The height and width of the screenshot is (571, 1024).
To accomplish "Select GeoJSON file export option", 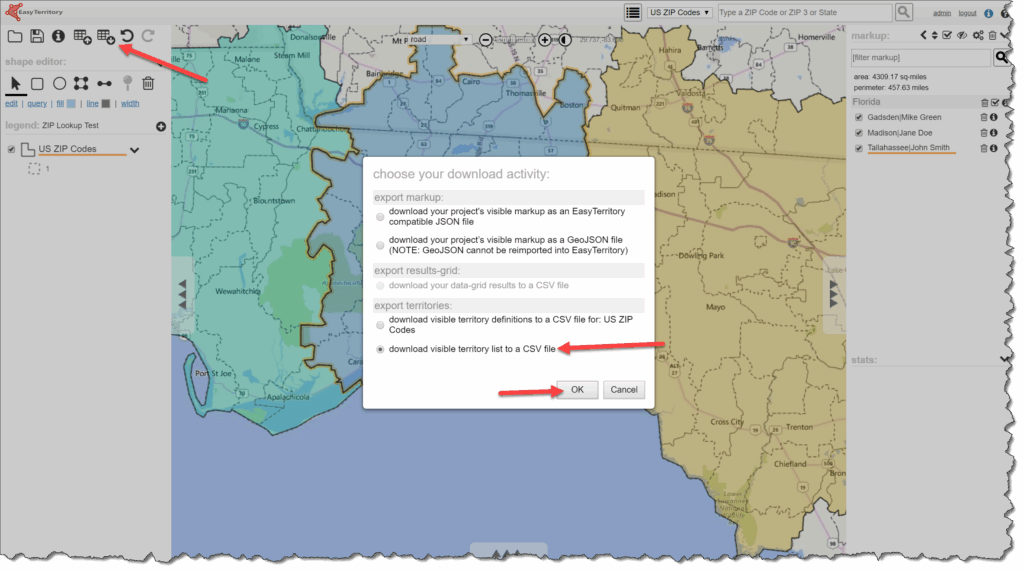I will [x=380, y=246].
